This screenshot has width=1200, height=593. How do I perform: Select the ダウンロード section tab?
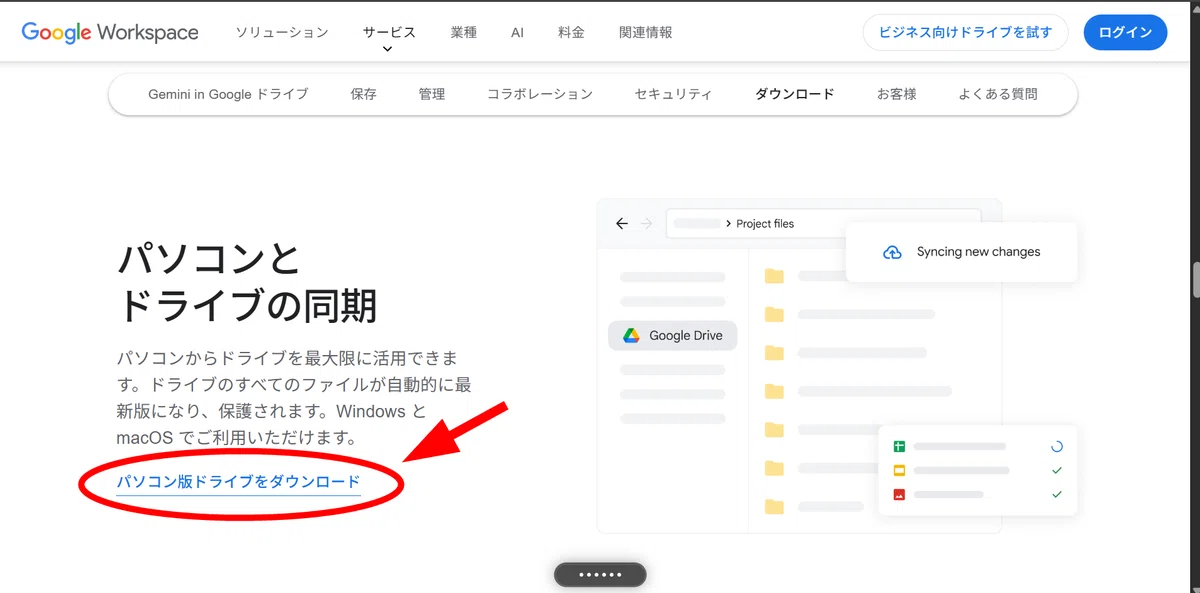pos(794,94)
